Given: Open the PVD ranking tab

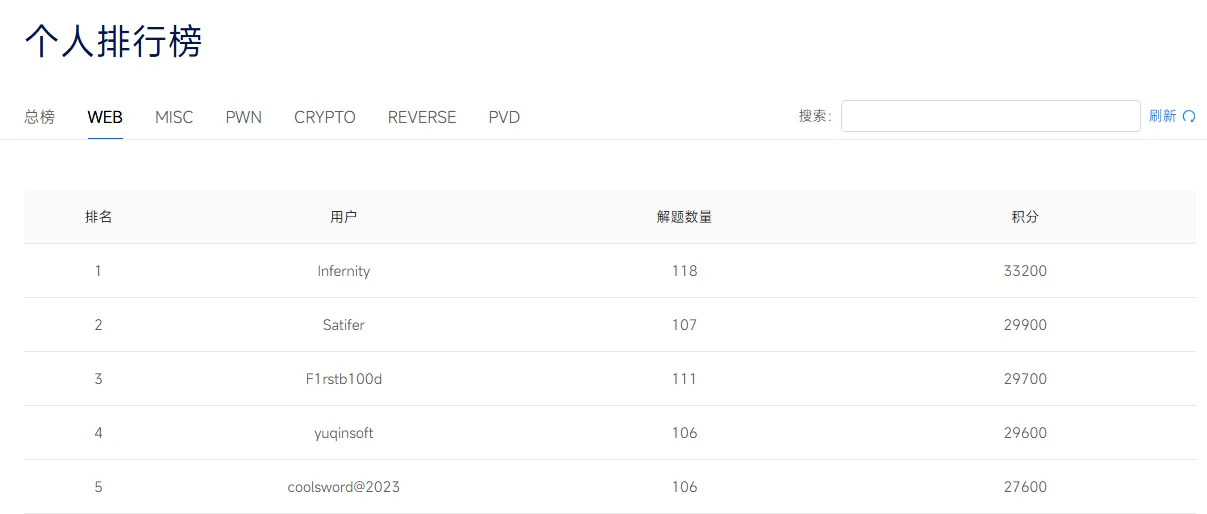Looking at the screenshot, I should 504,117.
